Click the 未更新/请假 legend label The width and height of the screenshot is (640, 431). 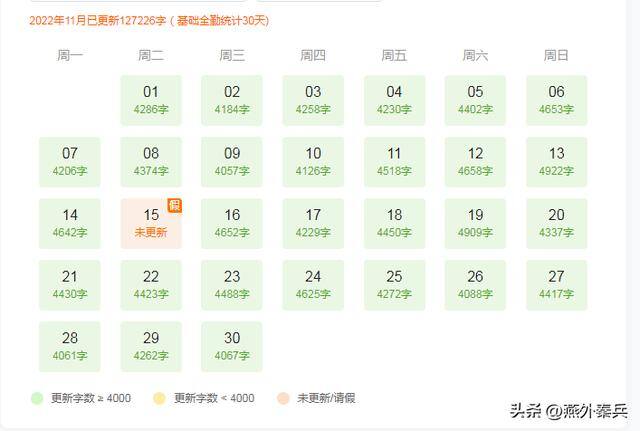pyautogui.click(x=326, y=398)
